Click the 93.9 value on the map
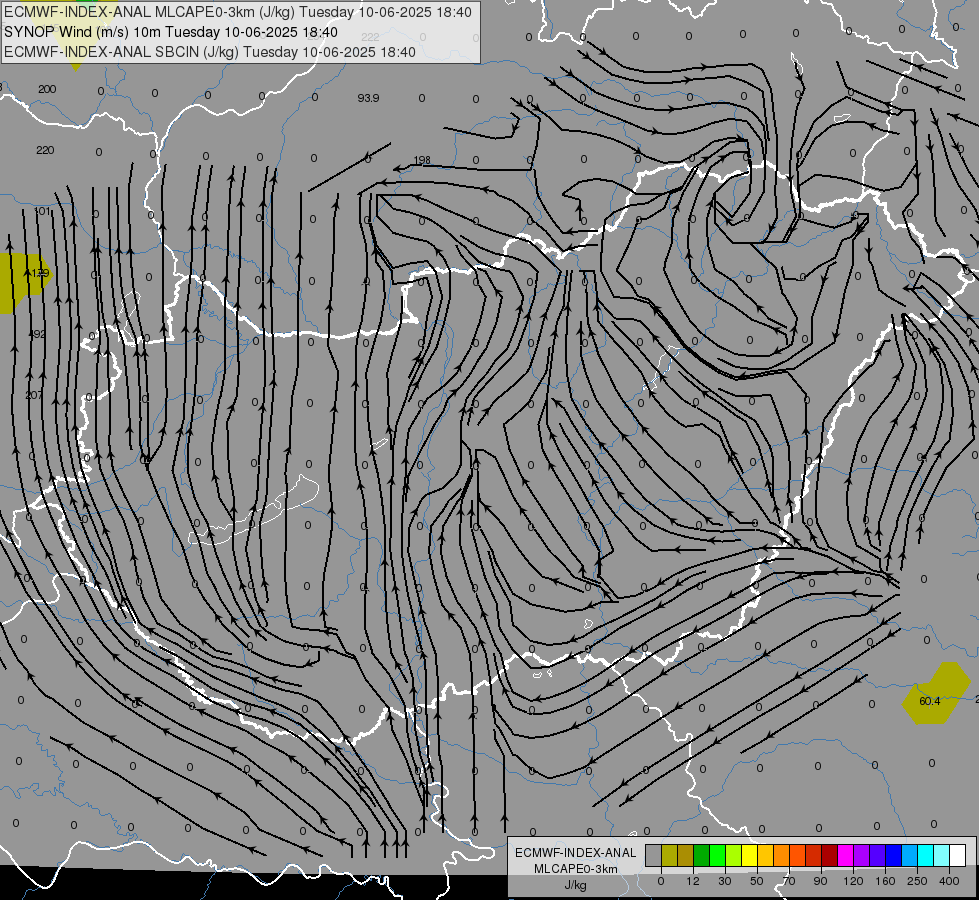This screenshot has width=979, height=900. pyautogui.click(x=368, y=98)
